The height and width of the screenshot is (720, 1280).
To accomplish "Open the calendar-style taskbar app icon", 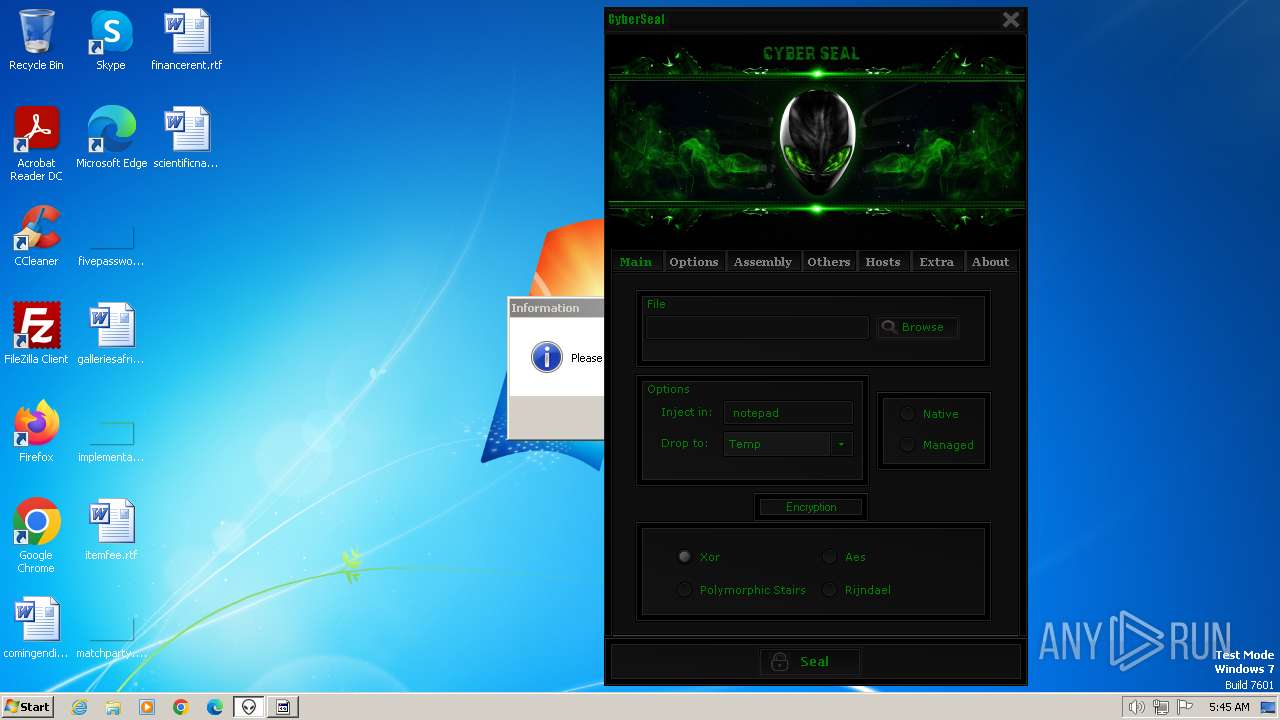I will pyautogui.click(x=283, y=707).
